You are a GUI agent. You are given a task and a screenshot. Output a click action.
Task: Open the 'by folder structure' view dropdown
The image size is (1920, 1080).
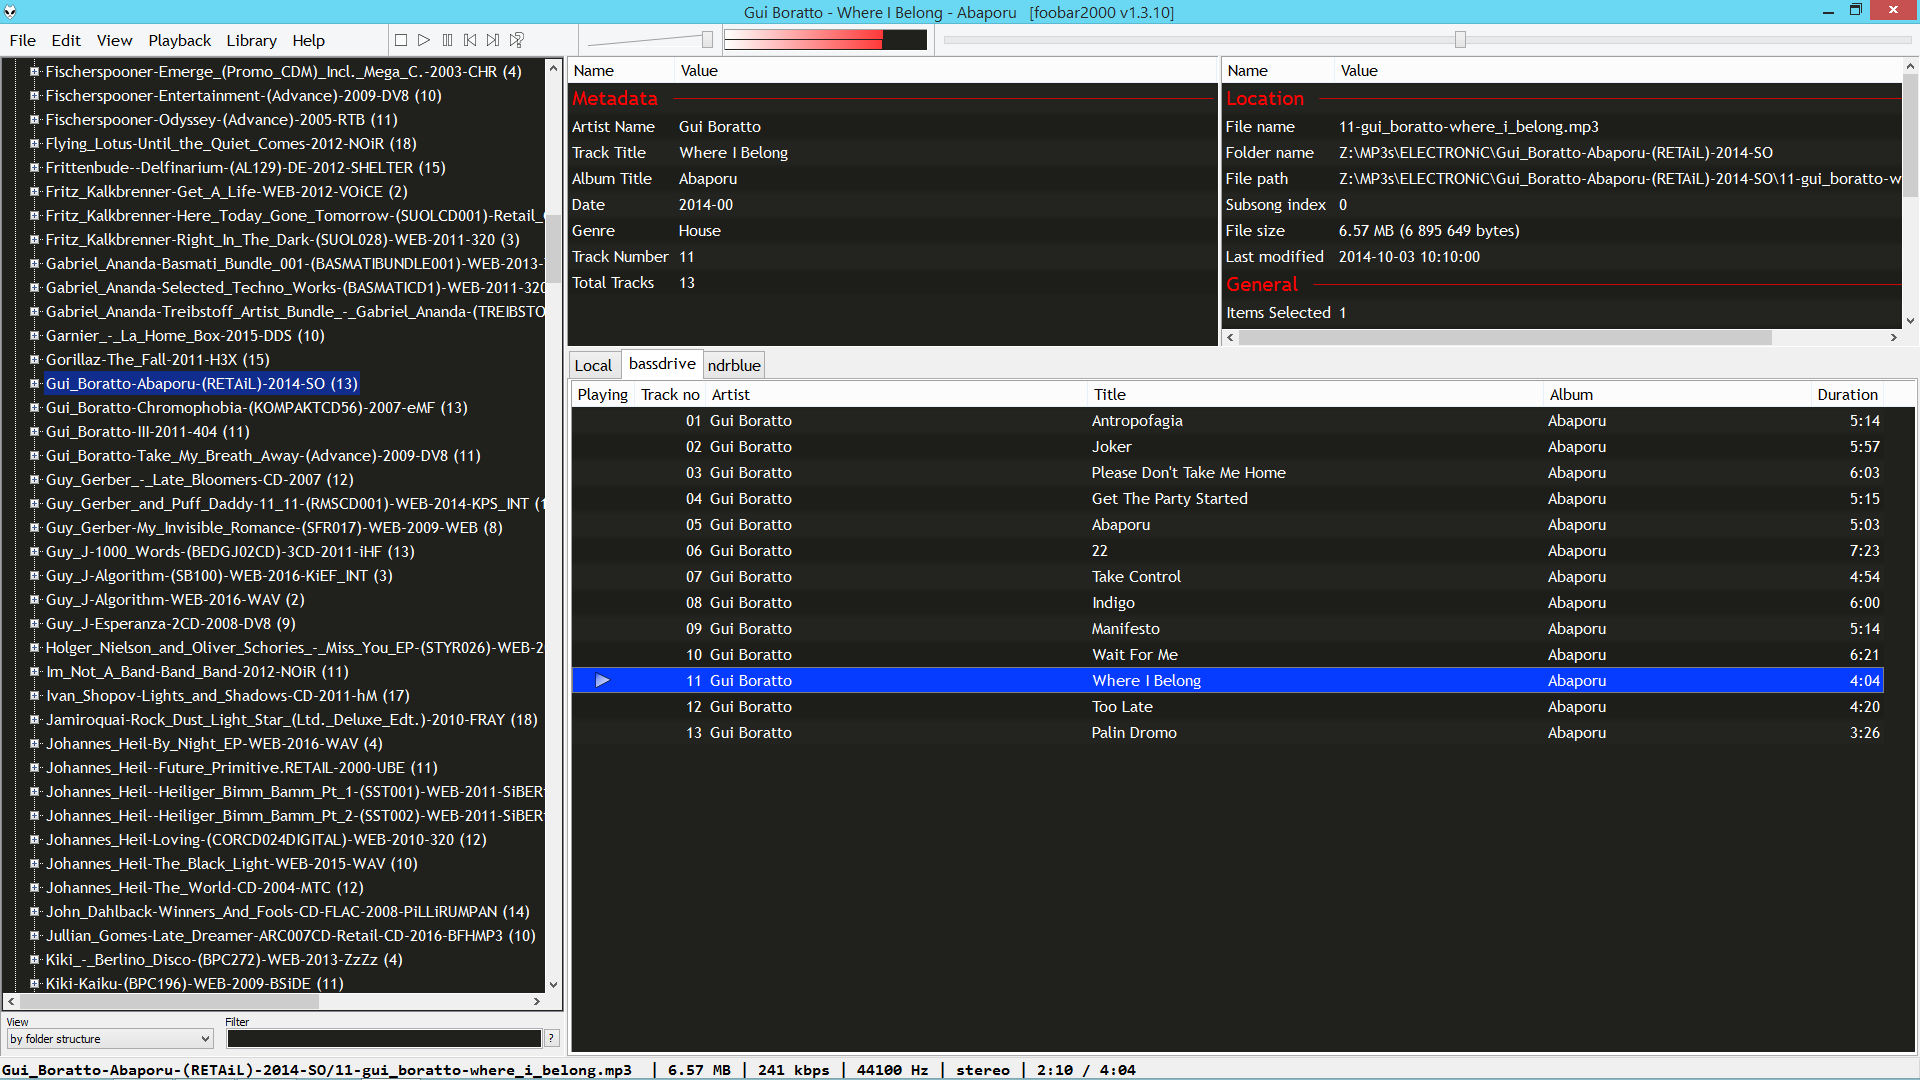pos(109,1039)
